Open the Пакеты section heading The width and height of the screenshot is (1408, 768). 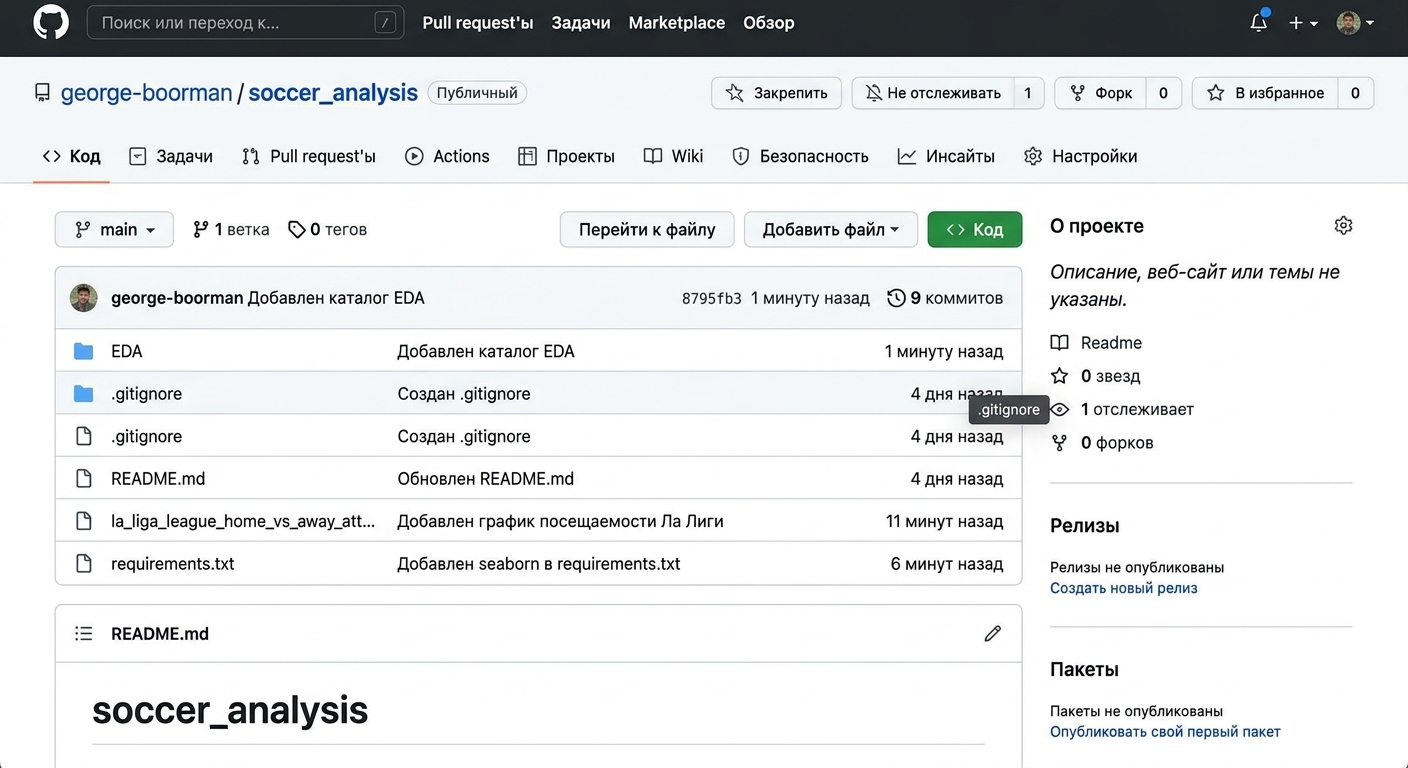click(x=1084, y=670)
